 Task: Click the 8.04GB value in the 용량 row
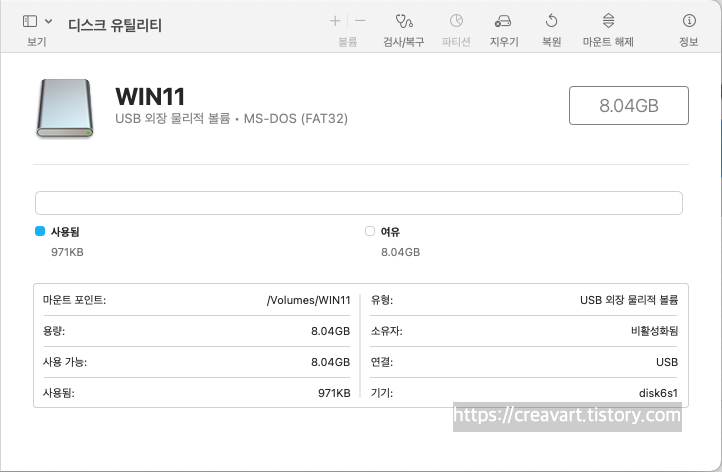coord(331,331)
